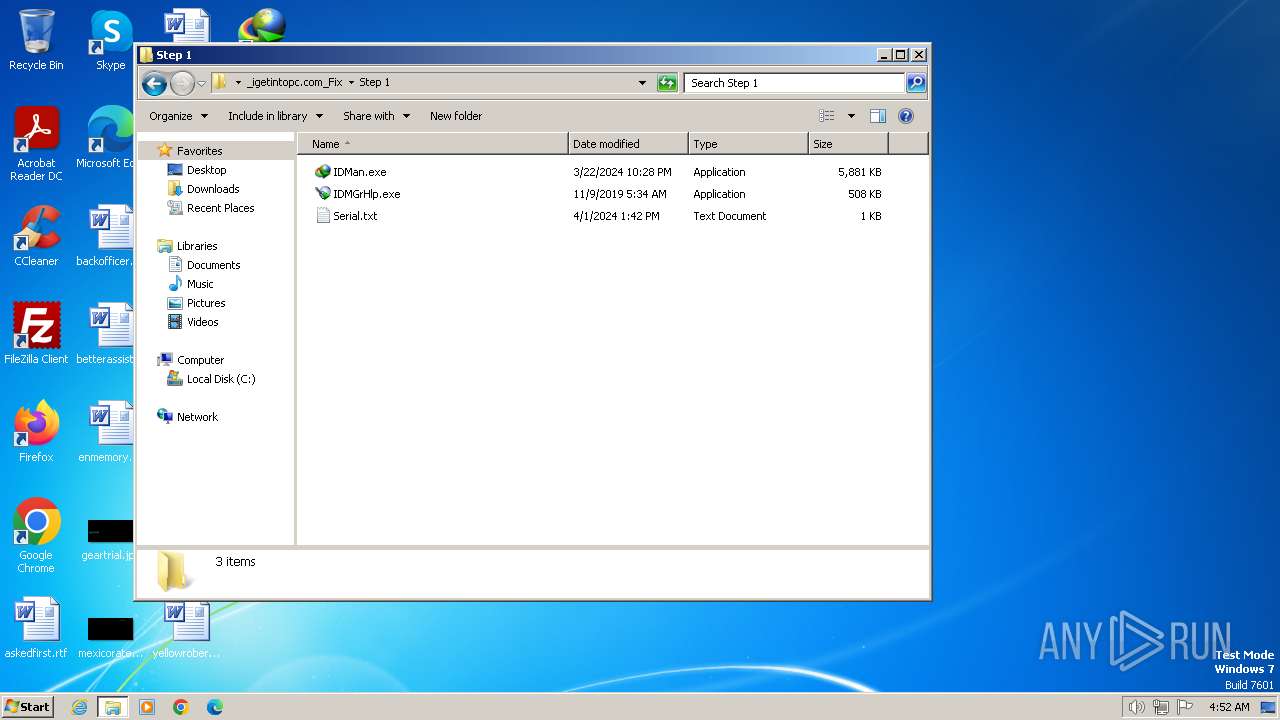The image size is (1280, 720).
Task: Select the FileZilla Client desktop icon
Action: [36, 334]
